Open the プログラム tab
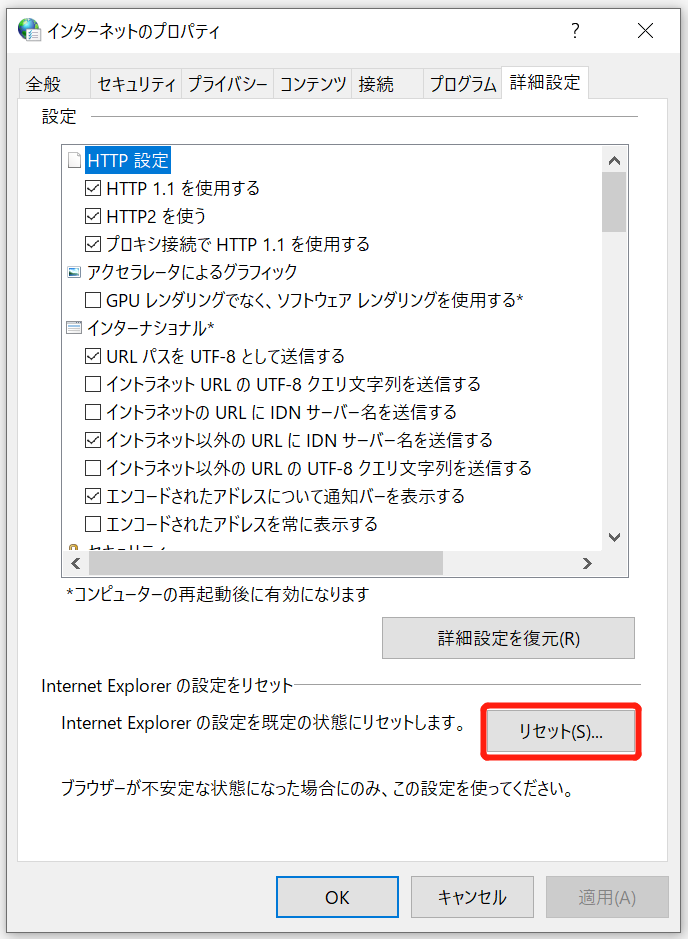This screenshot has height=939, width=688. pos(463,84)
